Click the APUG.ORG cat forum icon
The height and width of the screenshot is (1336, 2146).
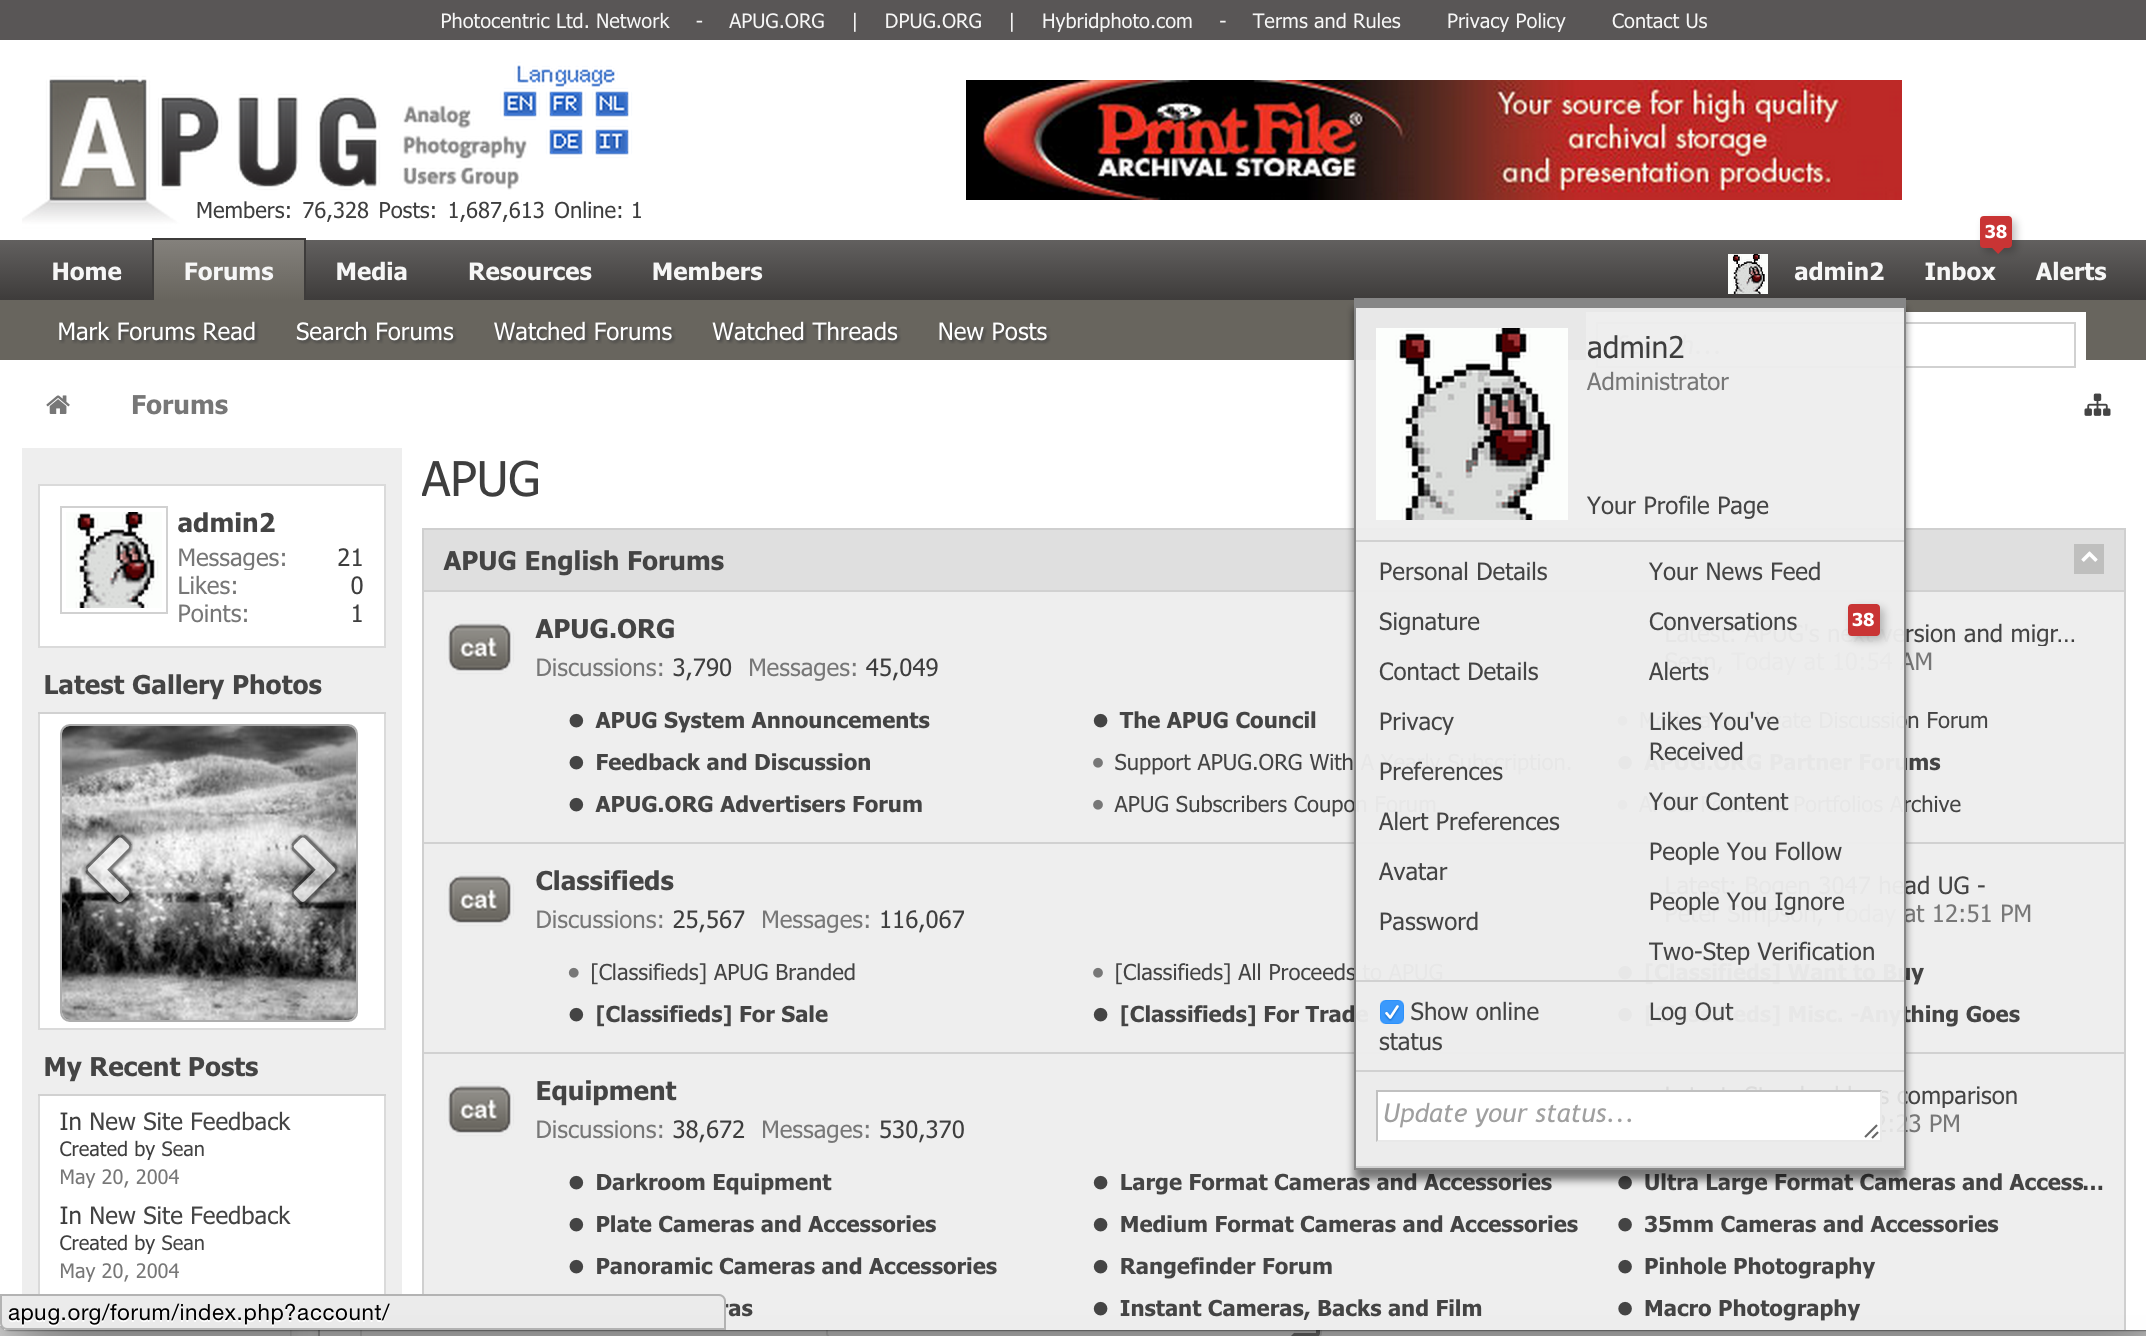coord(479,648)
